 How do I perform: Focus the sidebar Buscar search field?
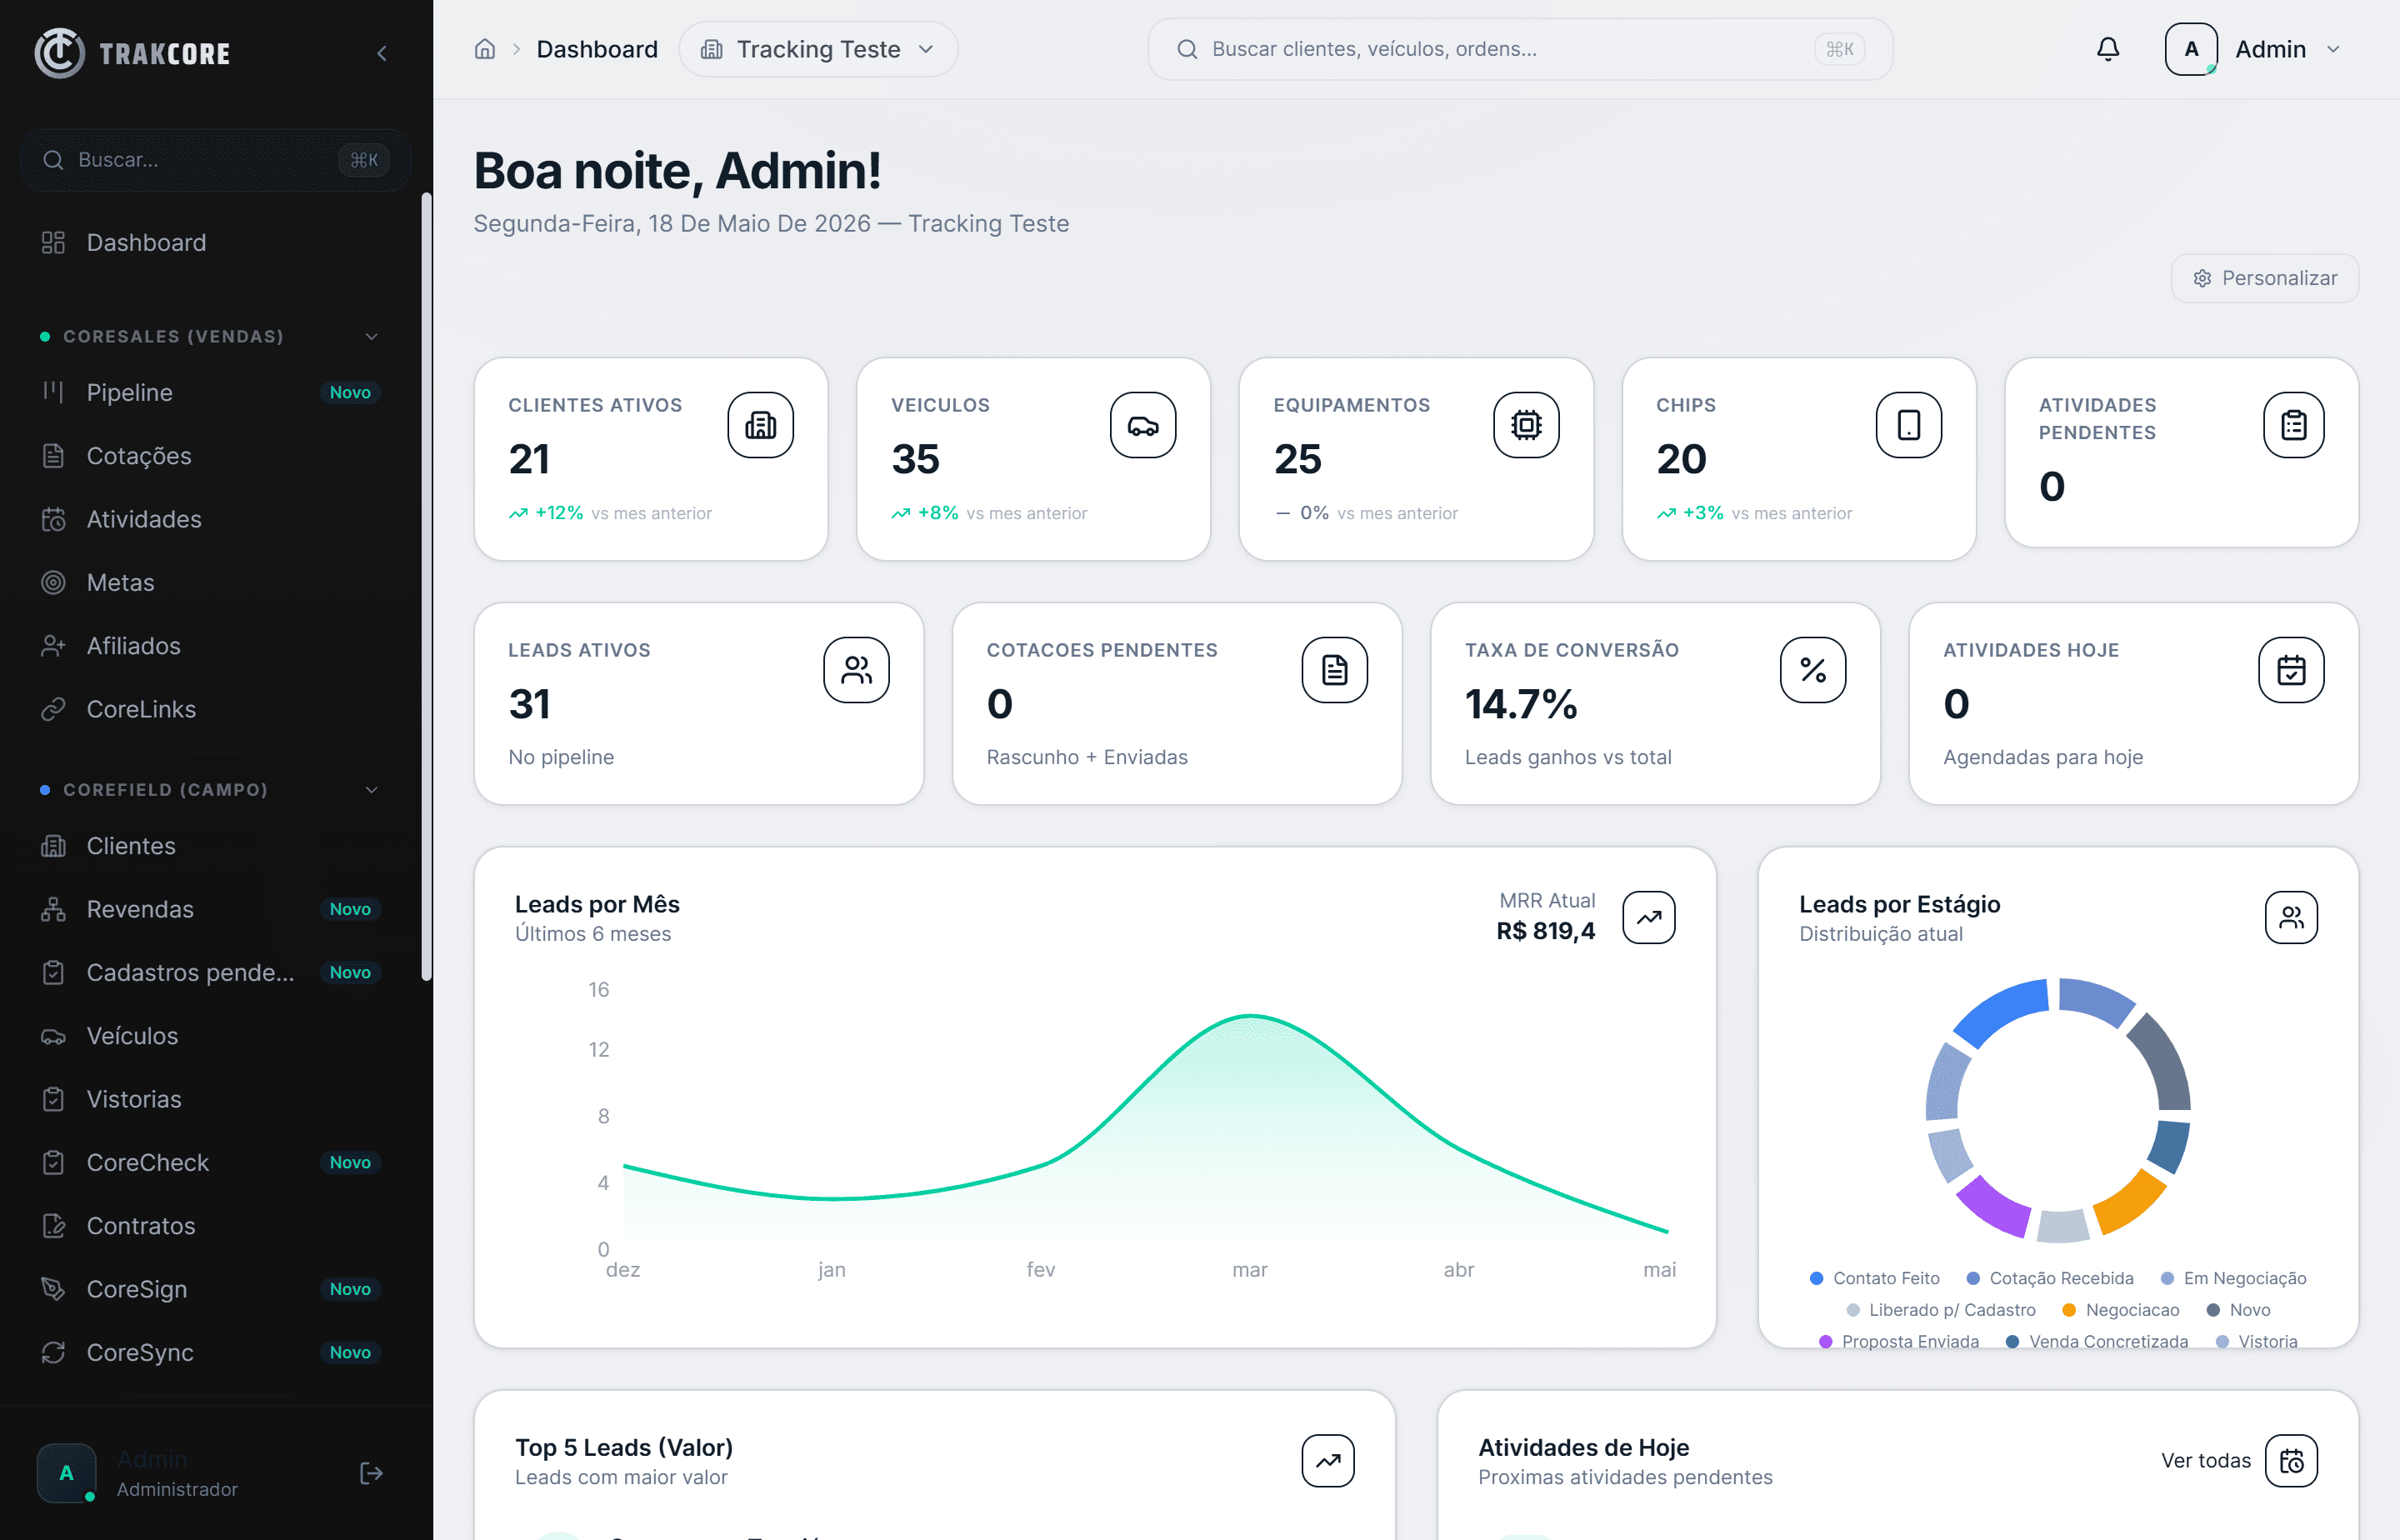(x=215, y=160)
